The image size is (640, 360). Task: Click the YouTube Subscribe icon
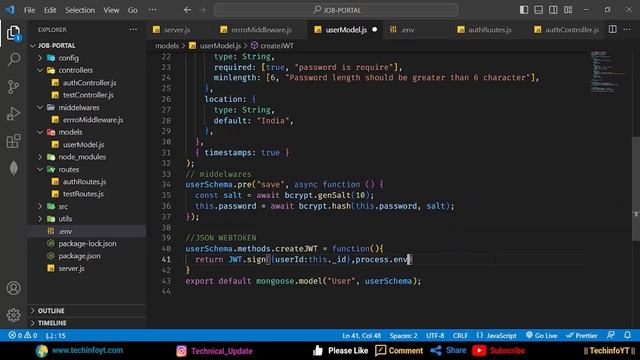479,351
